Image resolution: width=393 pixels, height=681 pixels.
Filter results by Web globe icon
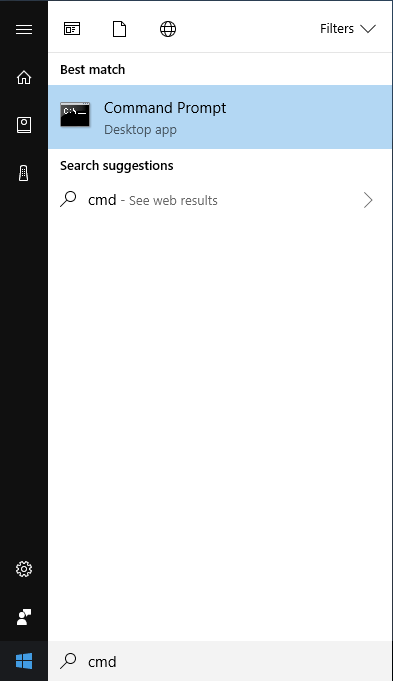(168, 29)
